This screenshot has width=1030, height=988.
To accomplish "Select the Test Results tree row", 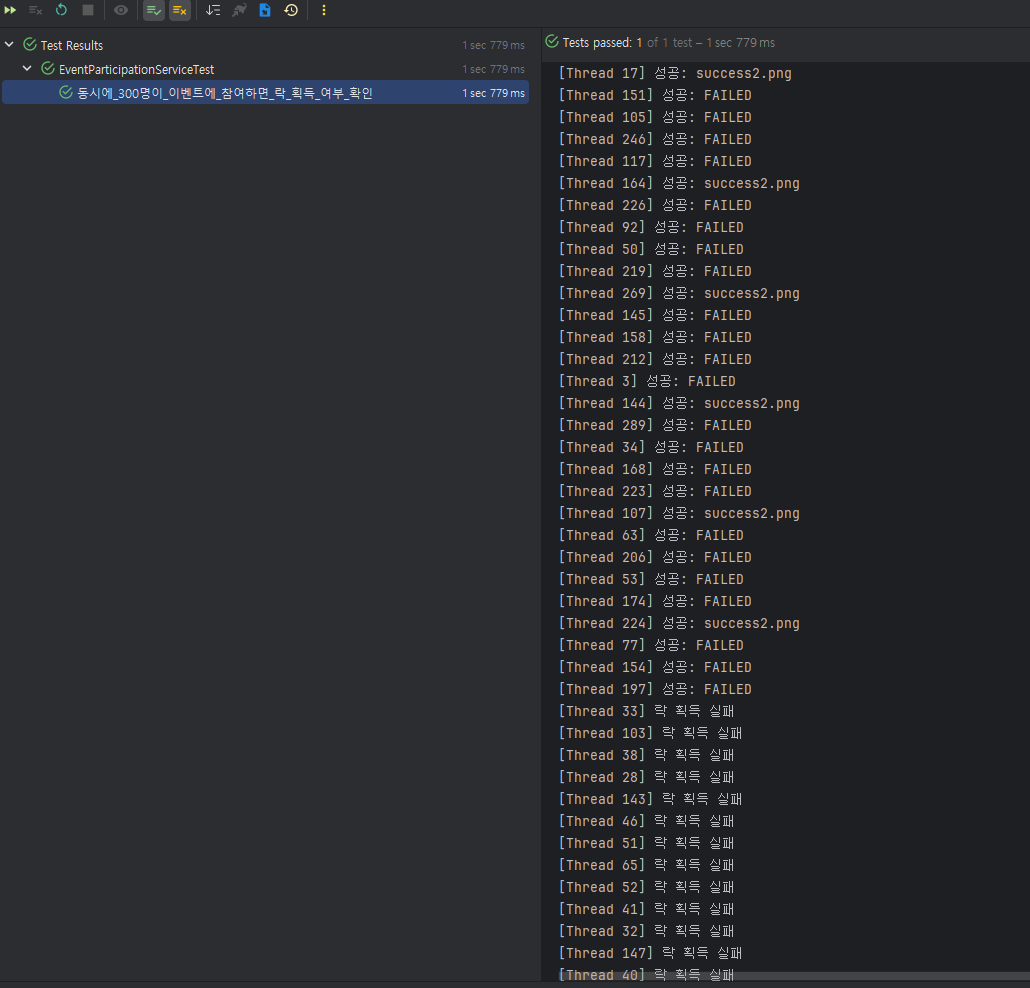I will (265, 45).
